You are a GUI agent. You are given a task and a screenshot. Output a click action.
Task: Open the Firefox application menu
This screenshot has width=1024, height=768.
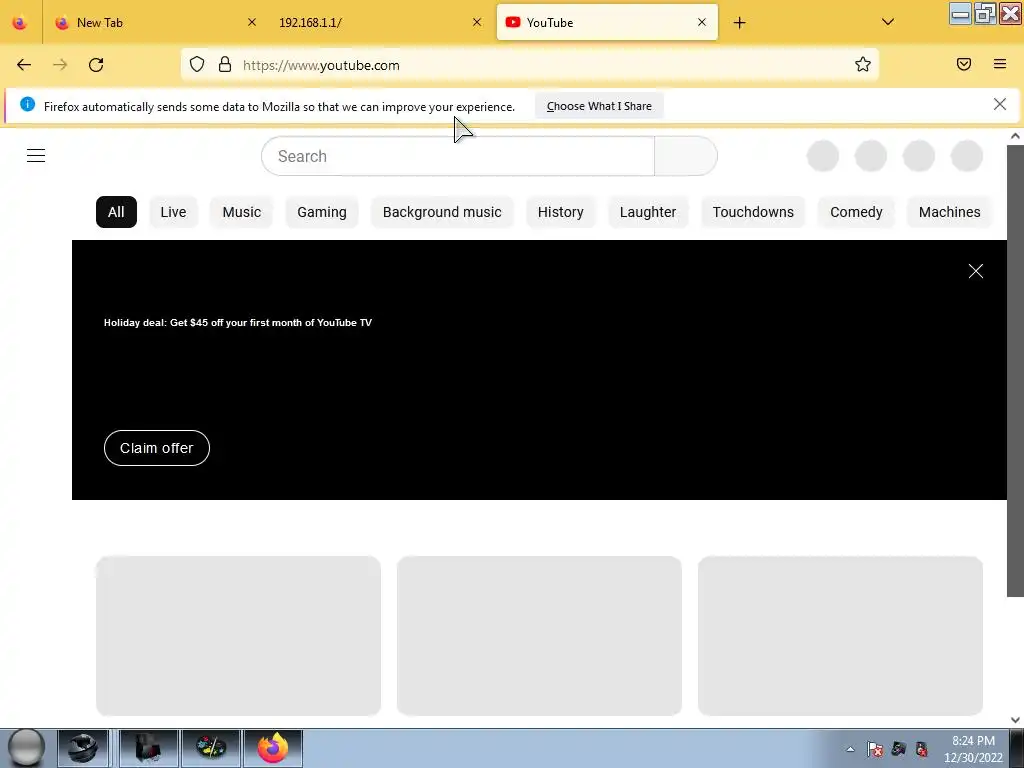(x=1000, y=64)
